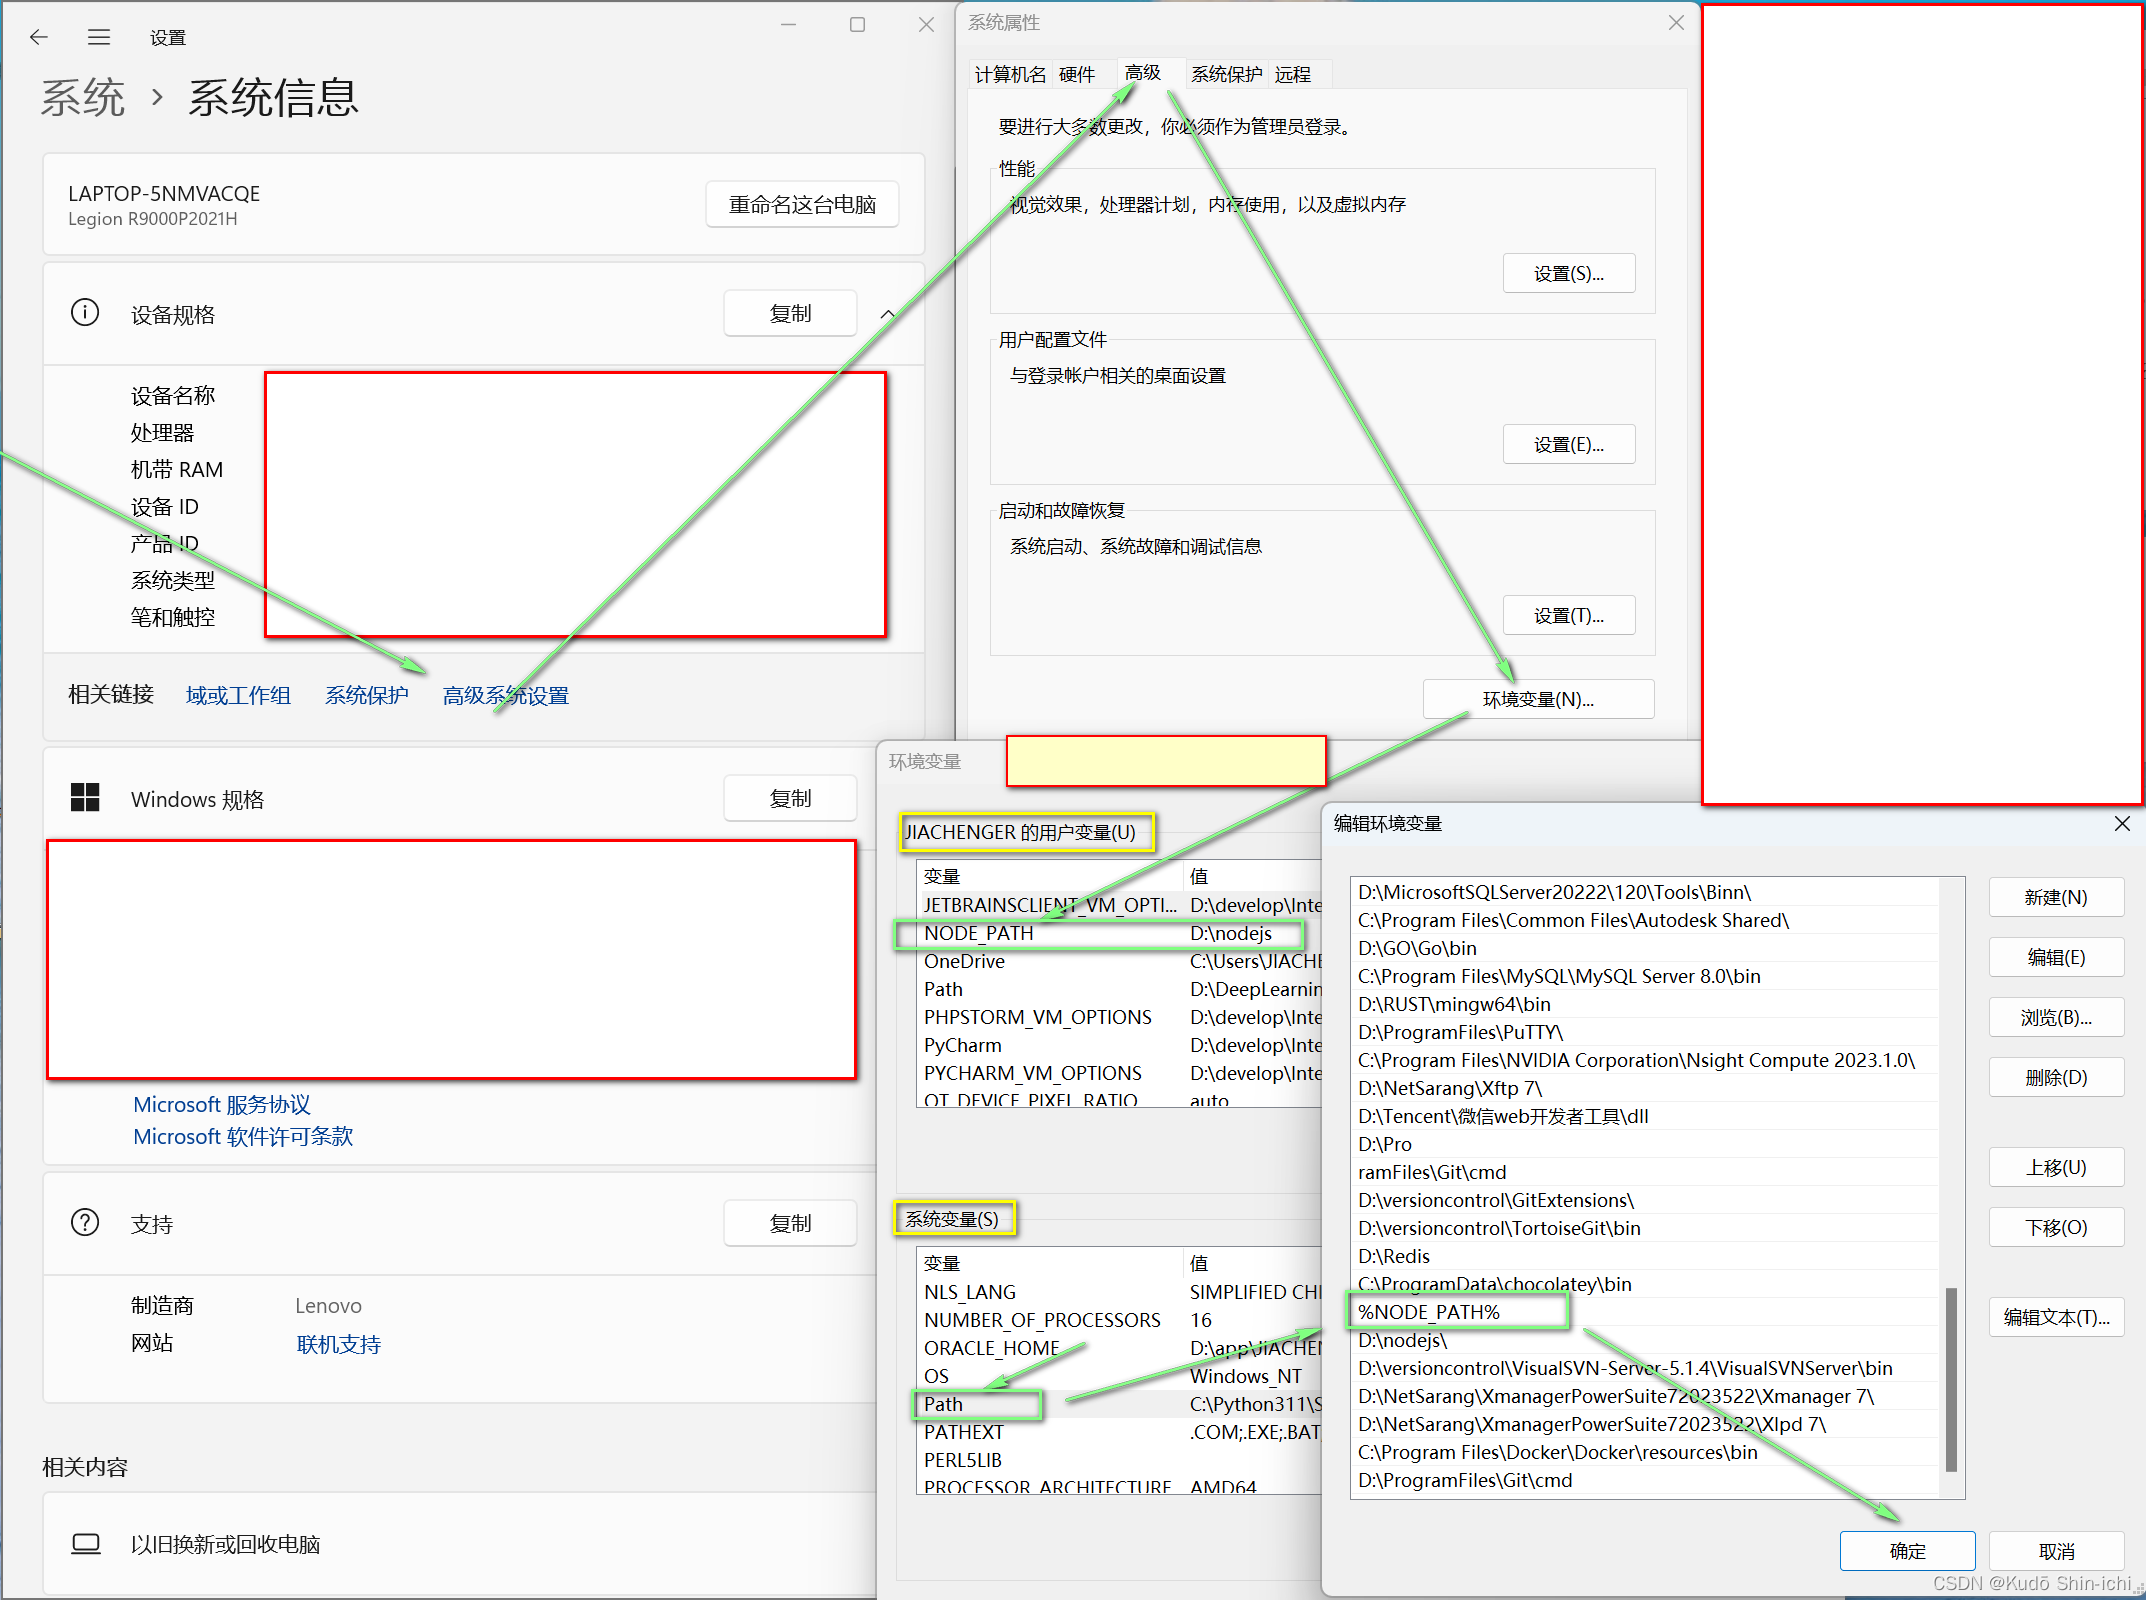This screenshot has width=2146, height=1600.
Task: Click 浏览(B)... button
Action: tap(2056, 1017)
